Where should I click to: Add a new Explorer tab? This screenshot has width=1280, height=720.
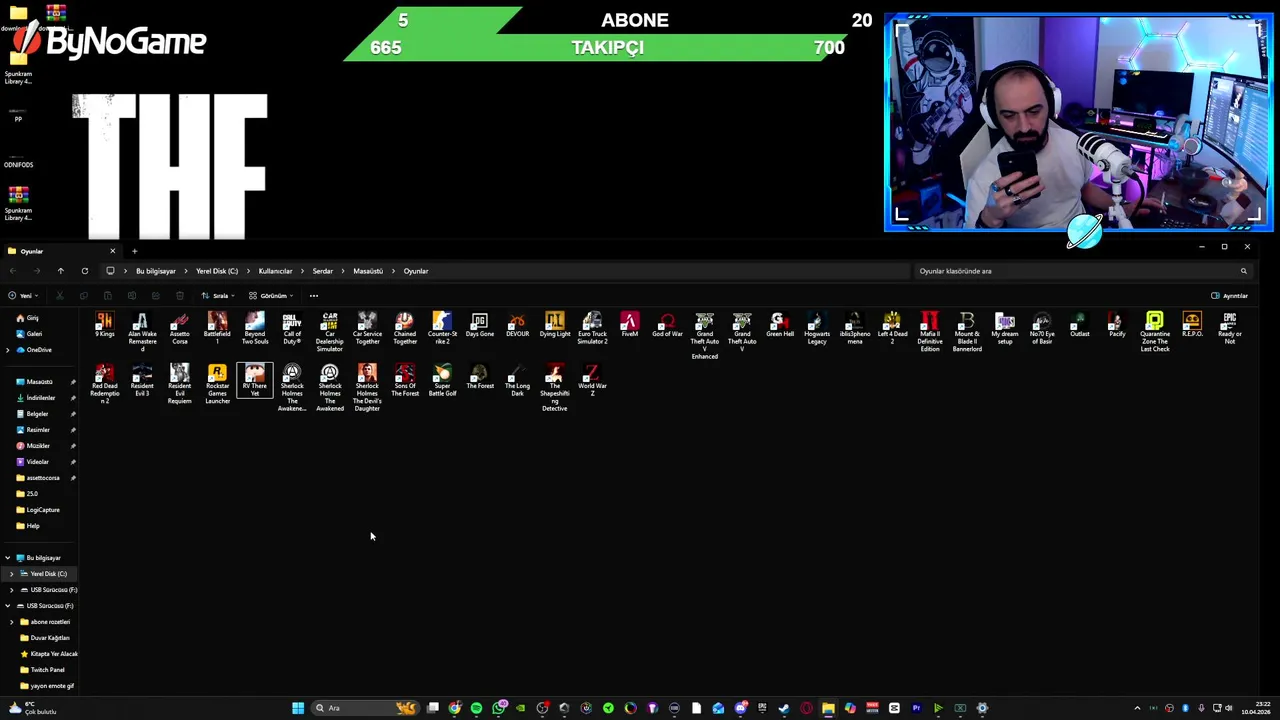135,251
